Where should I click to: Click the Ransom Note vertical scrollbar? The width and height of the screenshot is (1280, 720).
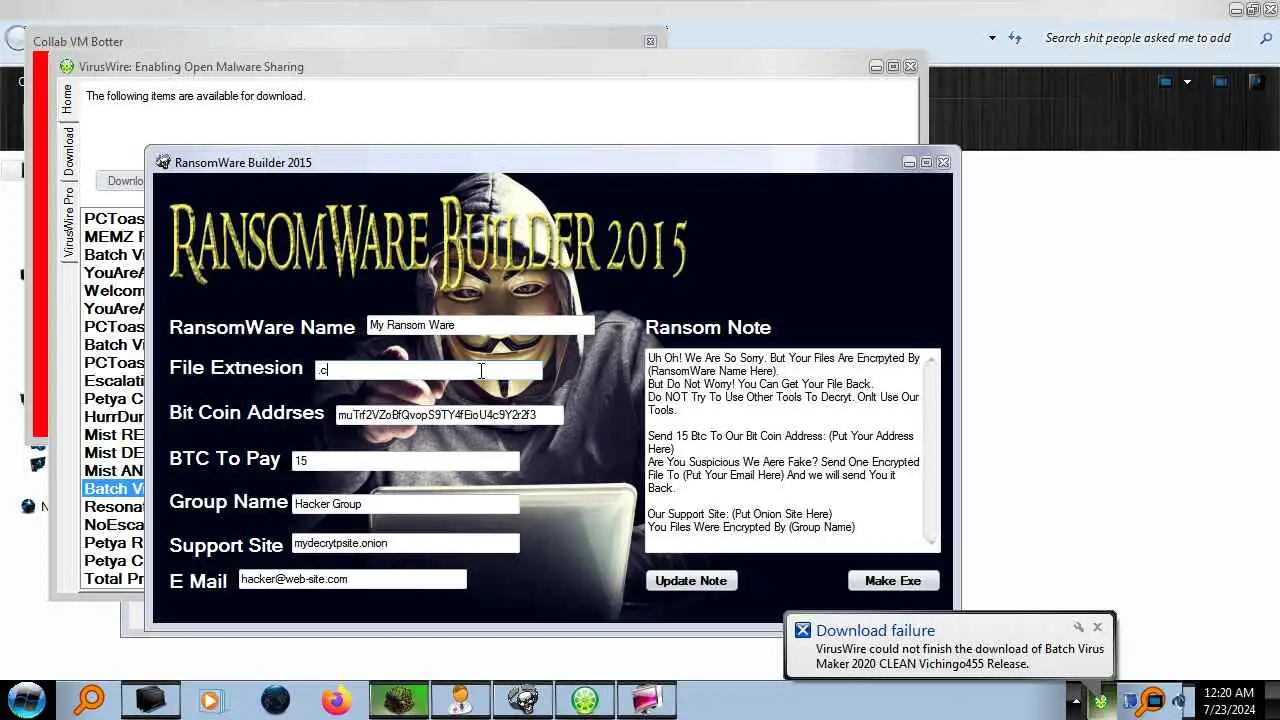click(932, 450)
